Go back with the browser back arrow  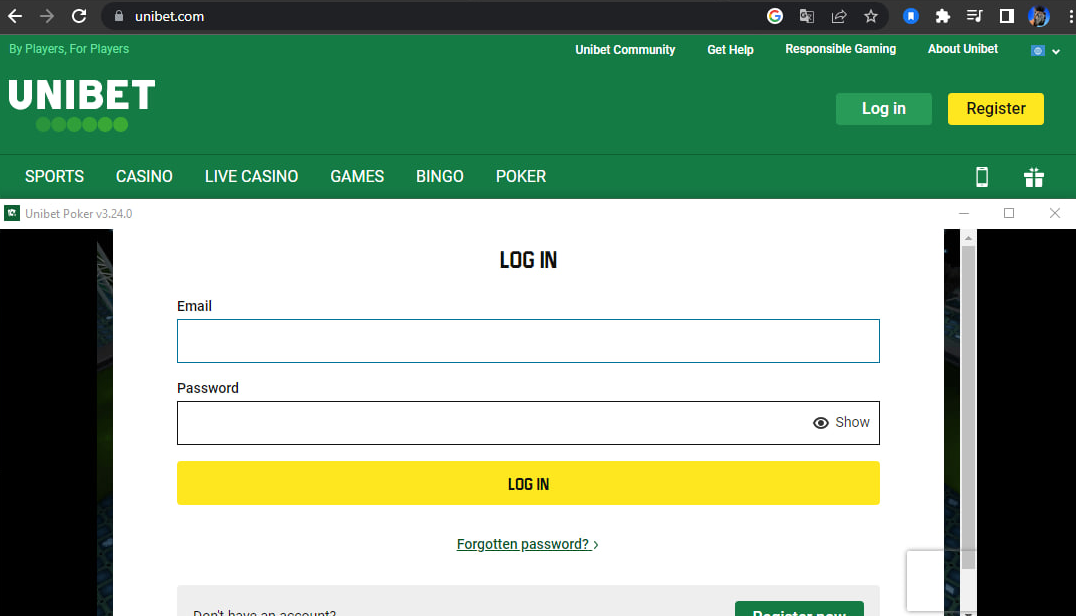[x=15, y=16]
